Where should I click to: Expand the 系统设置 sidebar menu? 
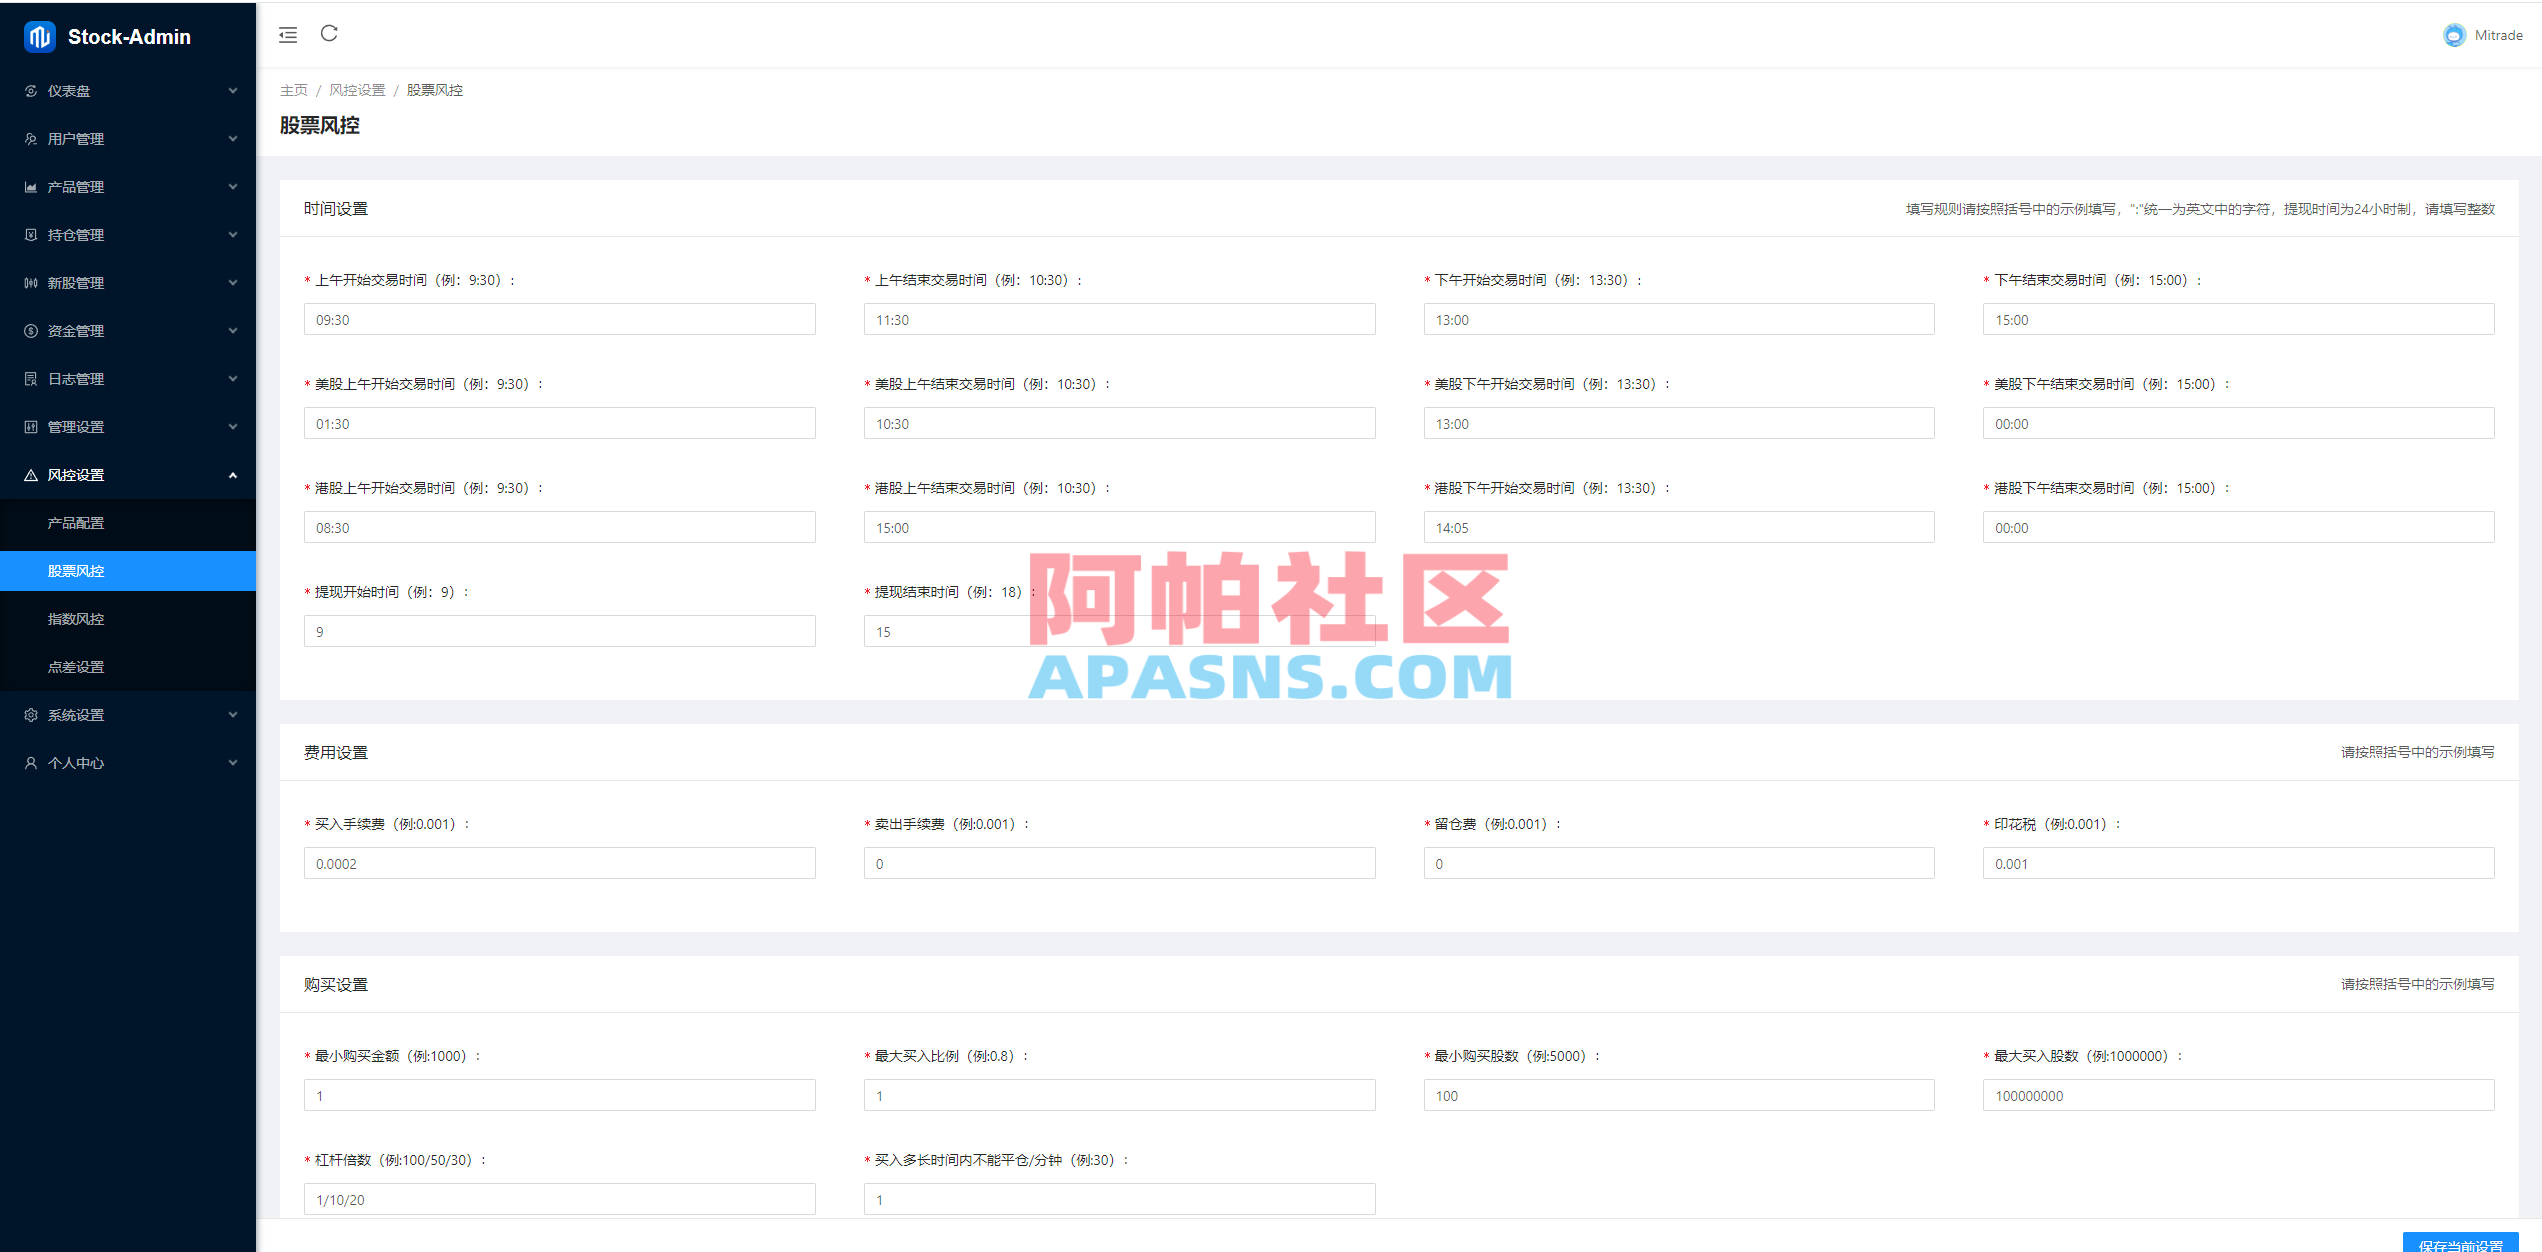point(128,714)
